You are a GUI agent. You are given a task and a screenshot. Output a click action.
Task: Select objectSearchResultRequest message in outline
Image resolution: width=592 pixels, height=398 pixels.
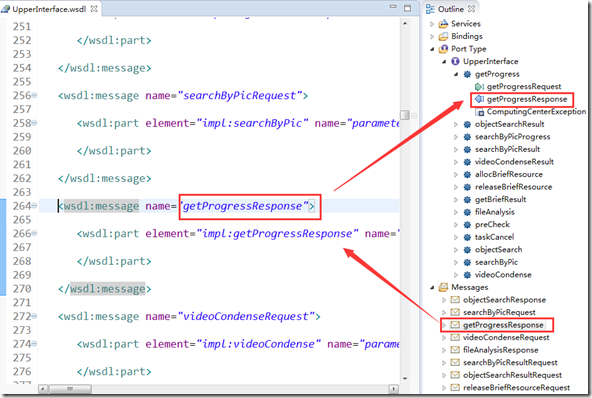(x=512, y=375)
